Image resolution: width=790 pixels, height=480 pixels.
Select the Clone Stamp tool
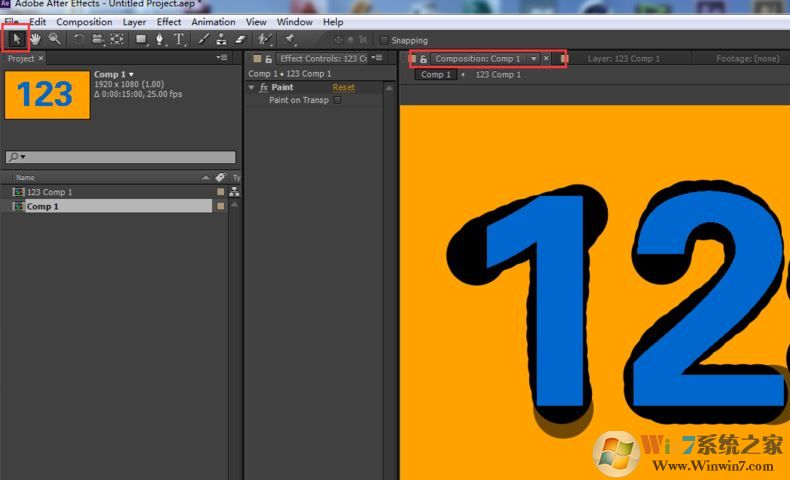[221, 39]
